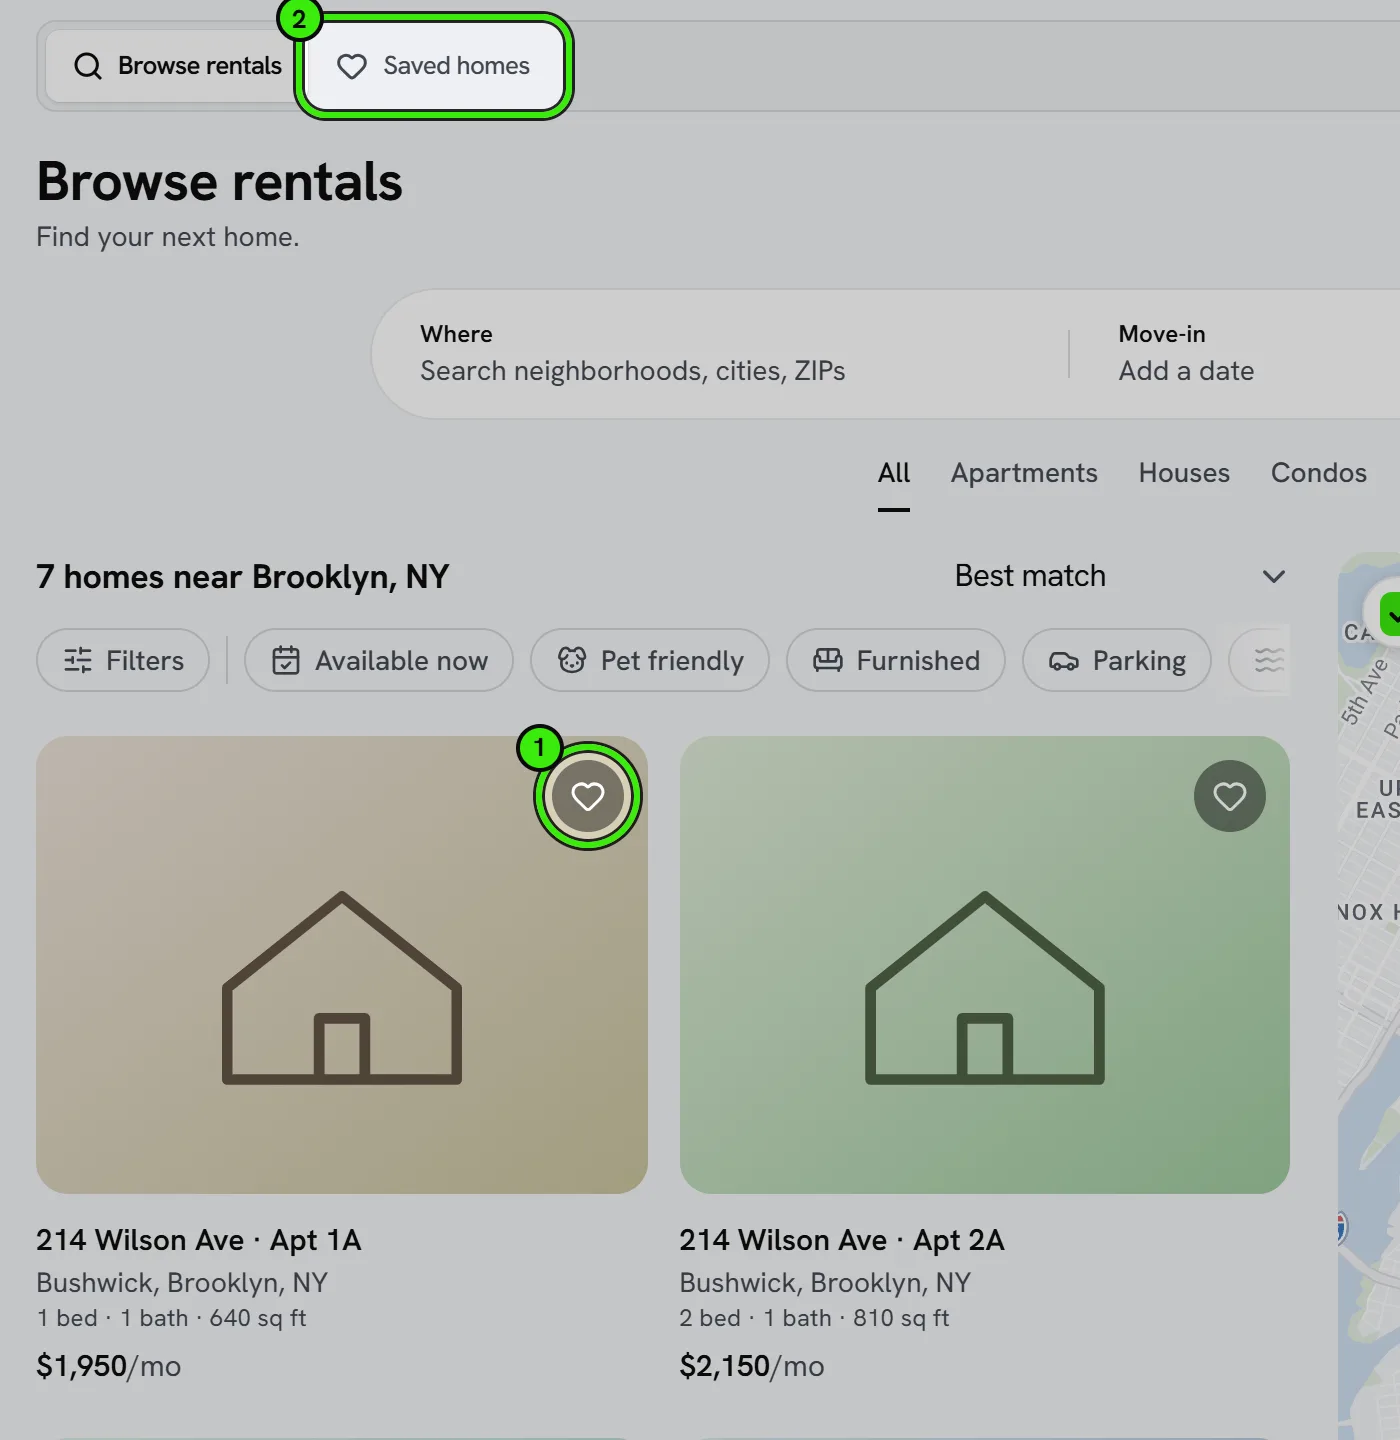The width and height of the screenshot is (1400, 1440).
Task: Open the Saved homes tab
Action: tap(434, 66)
